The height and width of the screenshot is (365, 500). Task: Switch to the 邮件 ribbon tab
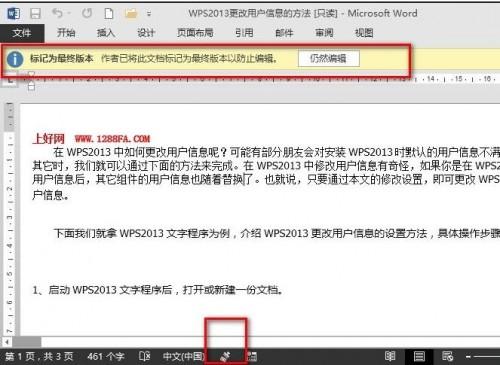[x=284, y=33]
